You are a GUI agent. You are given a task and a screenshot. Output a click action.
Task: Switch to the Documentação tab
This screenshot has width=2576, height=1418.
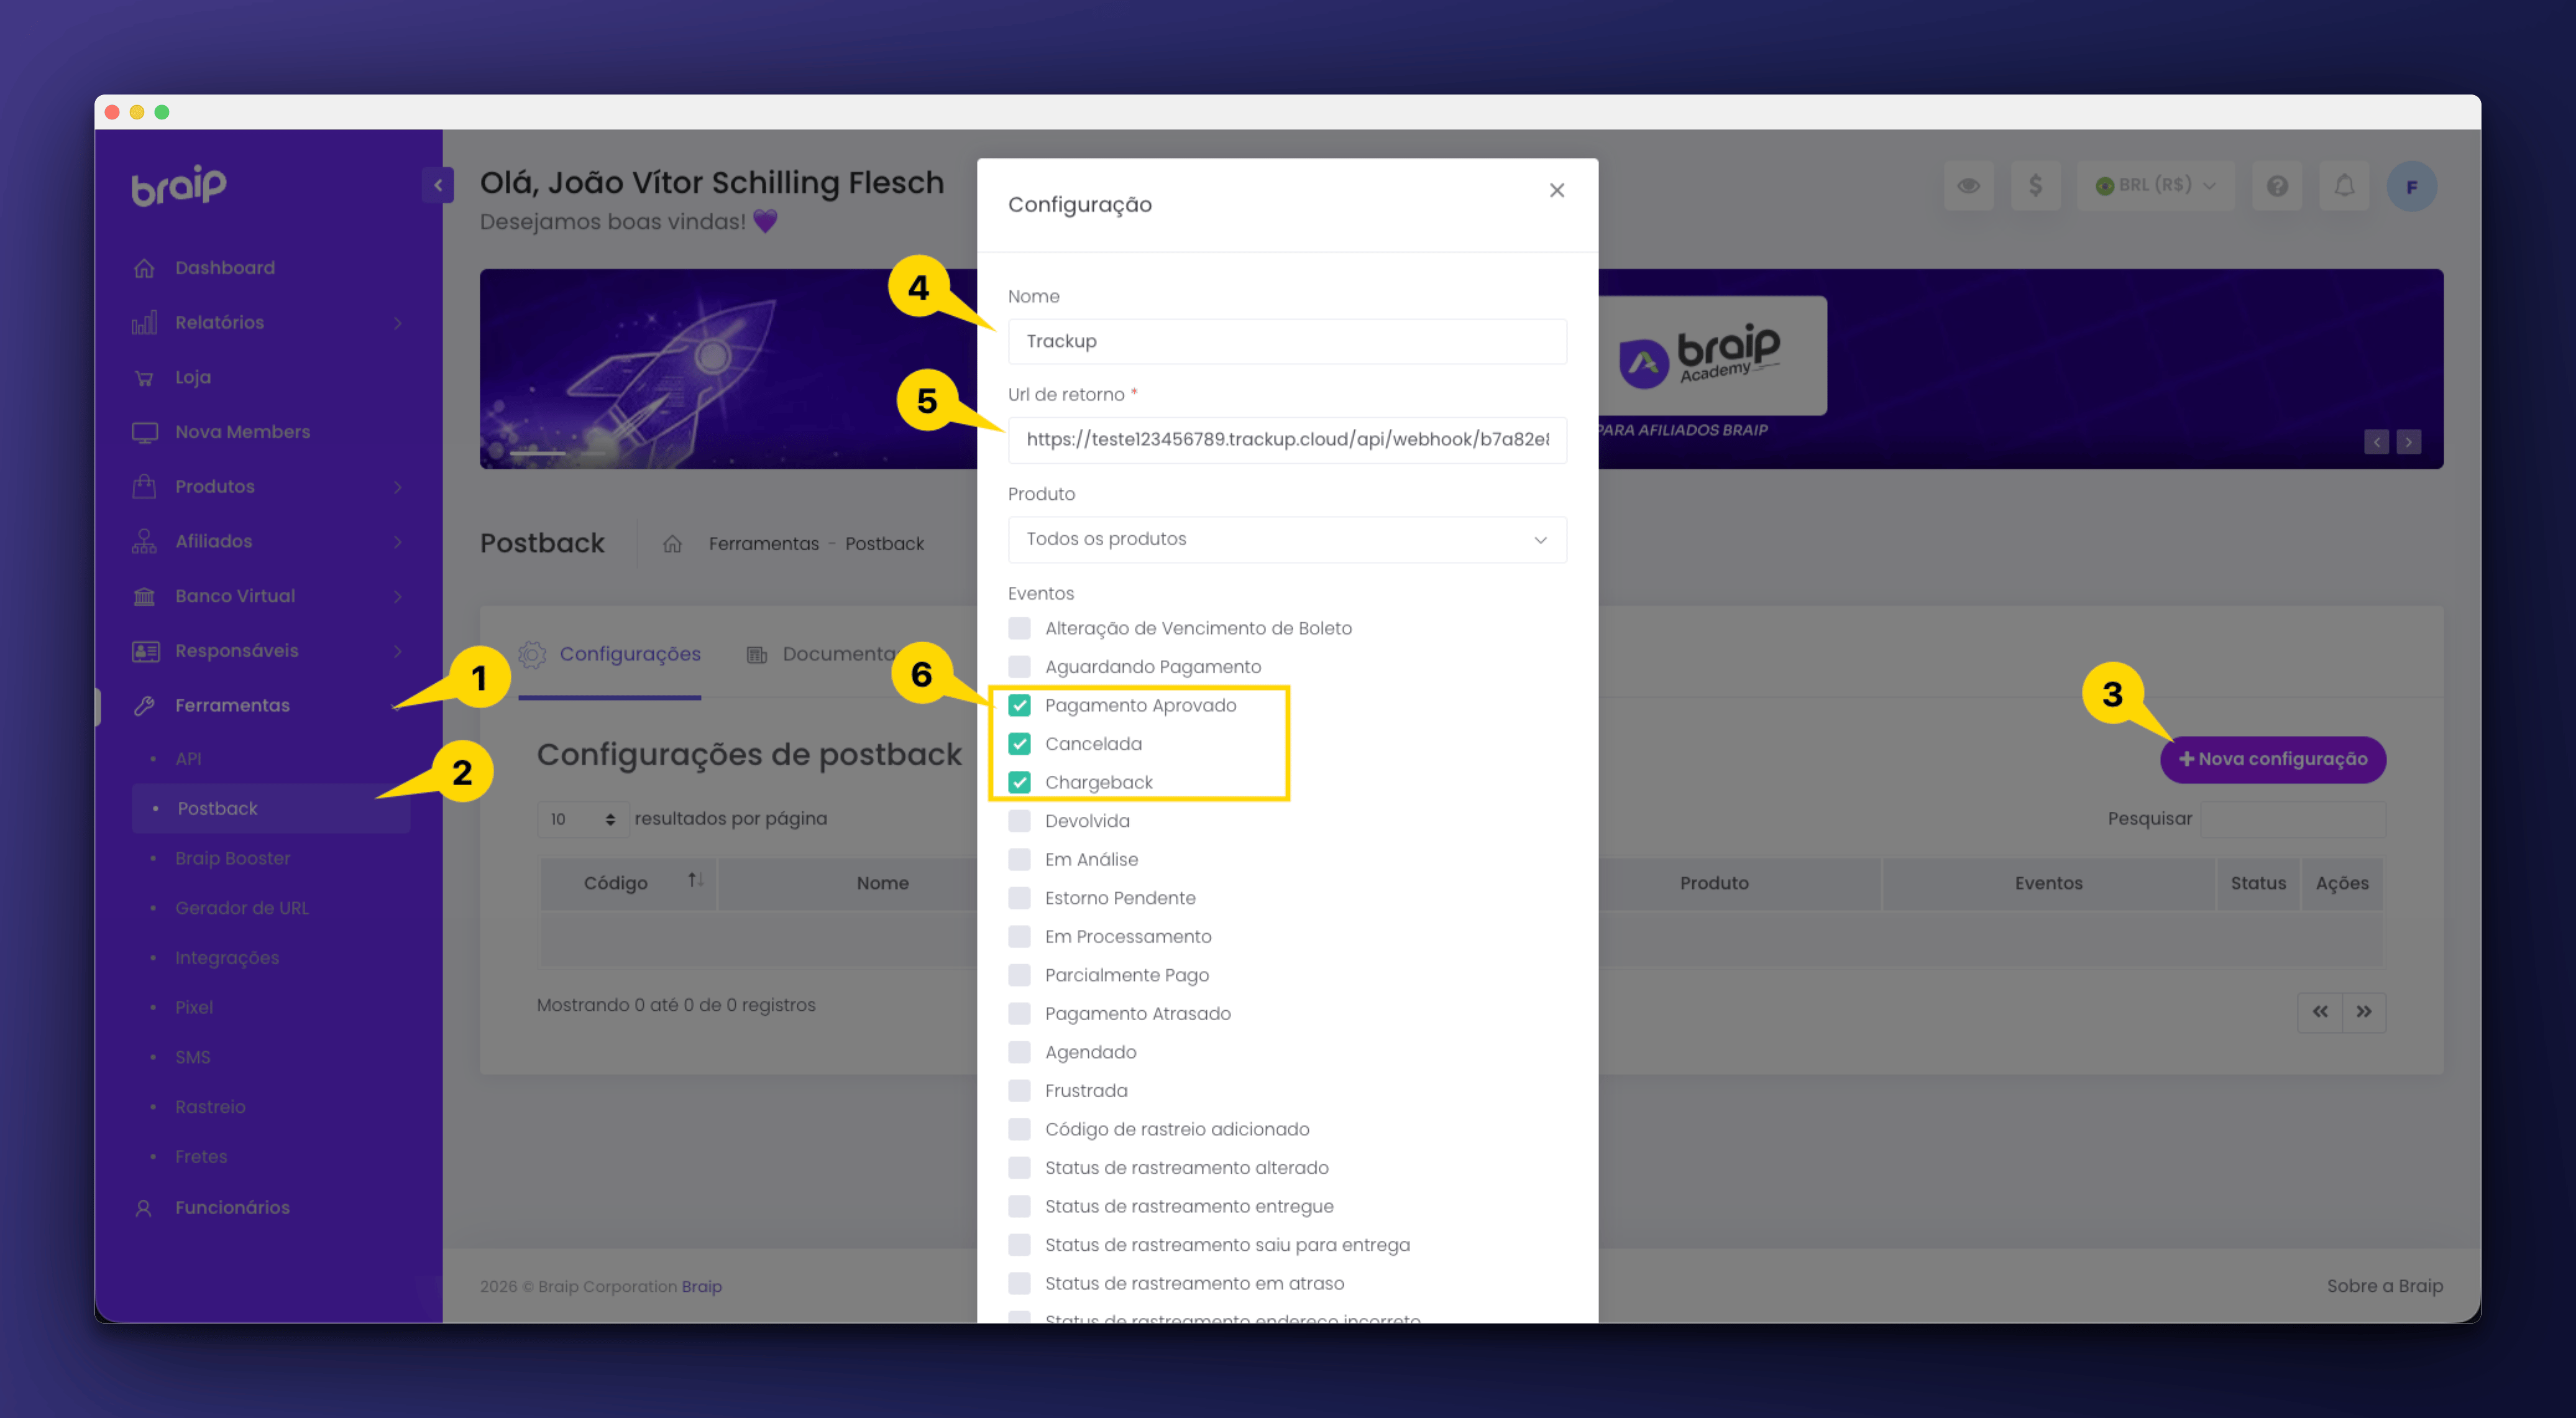tap(822, 654)
